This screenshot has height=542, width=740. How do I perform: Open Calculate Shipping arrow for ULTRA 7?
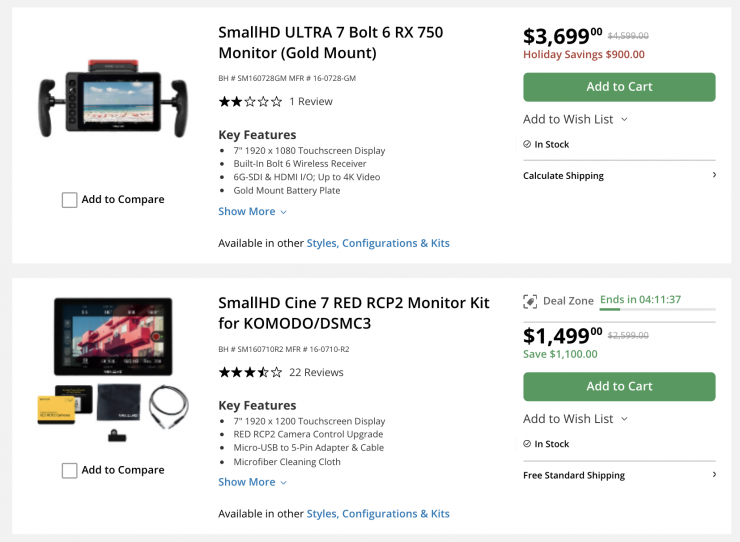714,175
